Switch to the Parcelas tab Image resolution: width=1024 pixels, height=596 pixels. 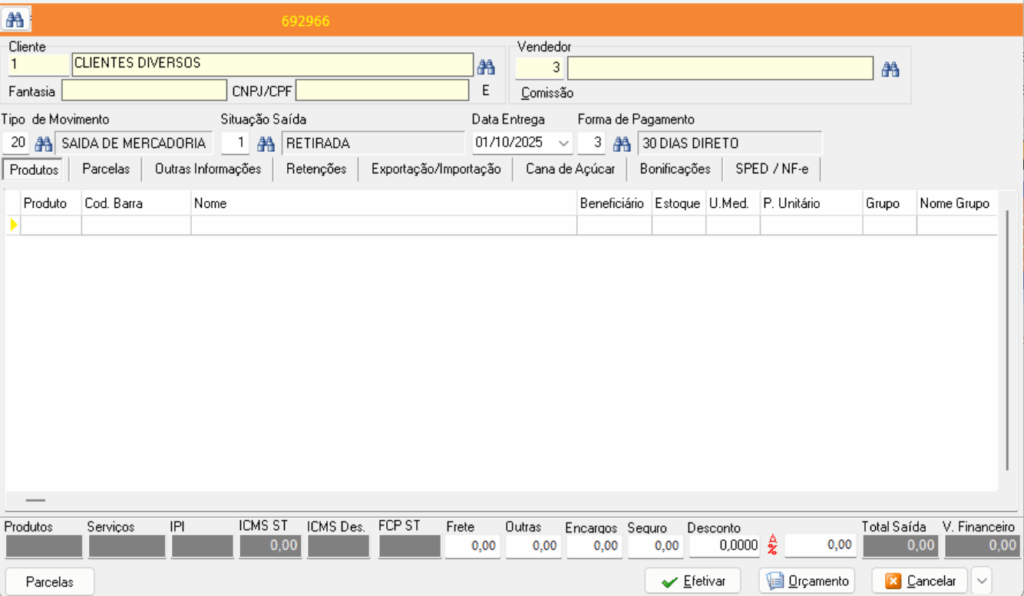click(x=106, y=169)
